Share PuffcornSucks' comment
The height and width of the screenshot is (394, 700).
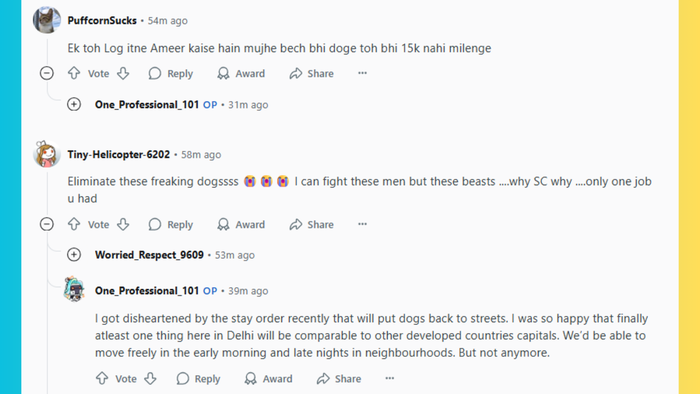tap(312, 73)
